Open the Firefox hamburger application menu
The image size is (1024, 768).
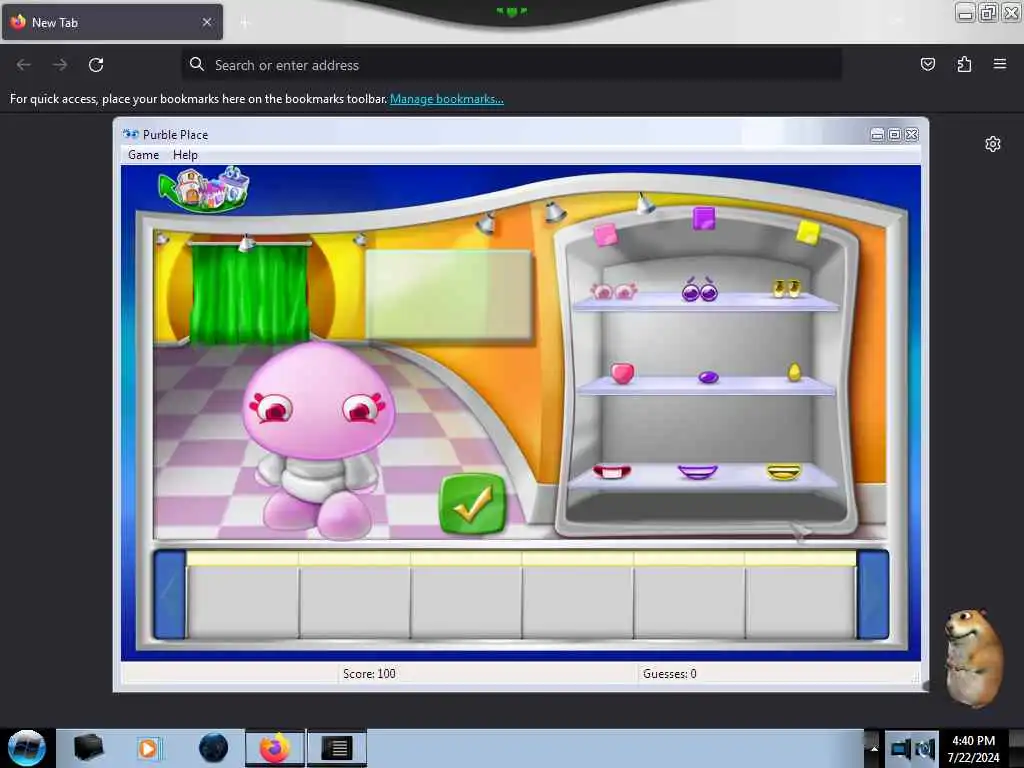[1000, 64]
